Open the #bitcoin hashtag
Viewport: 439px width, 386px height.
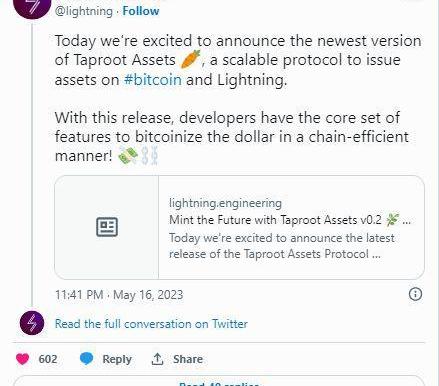(x=153, y=80)
